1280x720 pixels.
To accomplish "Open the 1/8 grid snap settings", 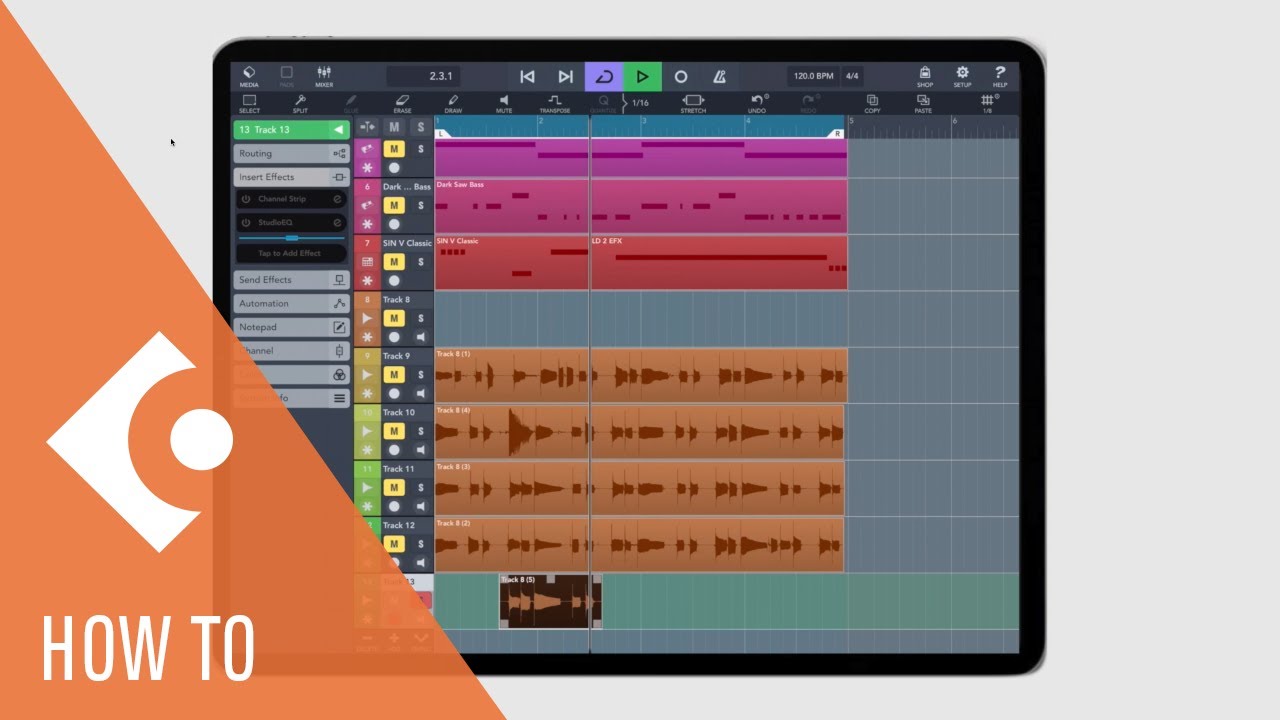I will coord(987,103).
